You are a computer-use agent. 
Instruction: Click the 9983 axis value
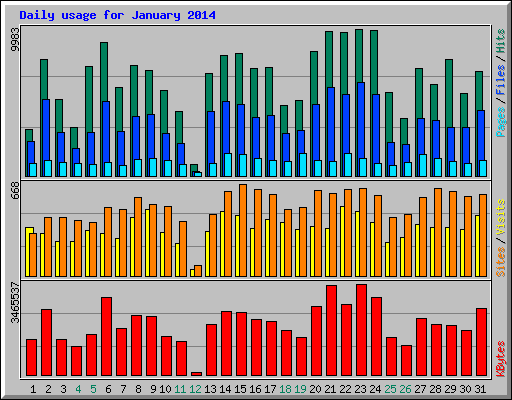pos(15,39)
